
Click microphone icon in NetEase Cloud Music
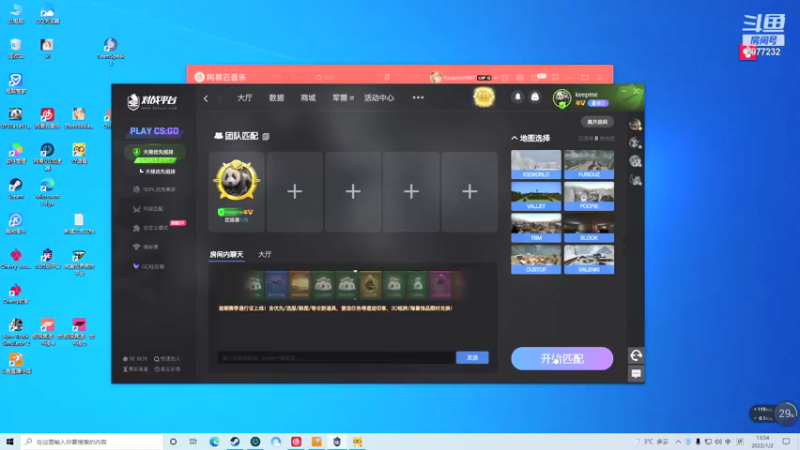387,77
